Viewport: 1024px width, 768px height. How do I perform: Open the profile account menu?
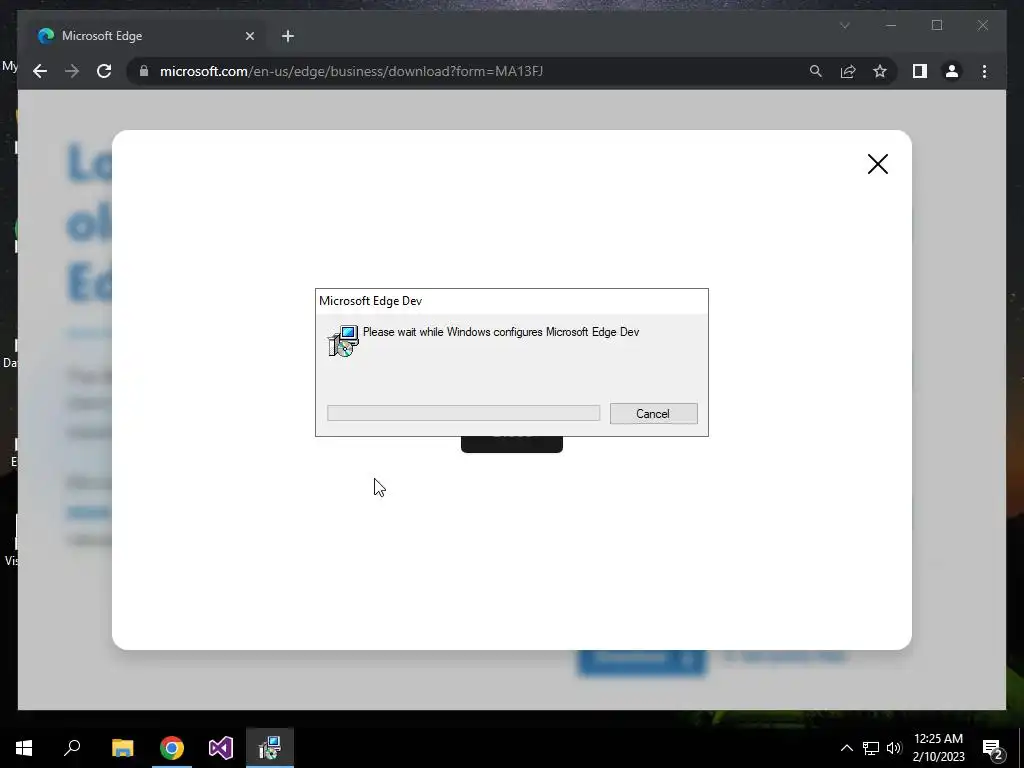(x=952, y=71)
